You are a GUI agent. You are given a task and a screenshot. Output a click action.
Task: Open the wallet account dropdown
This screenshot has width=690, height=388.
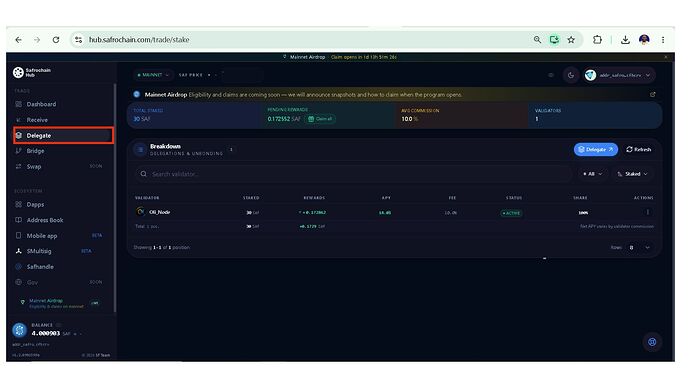click(620, 75)
